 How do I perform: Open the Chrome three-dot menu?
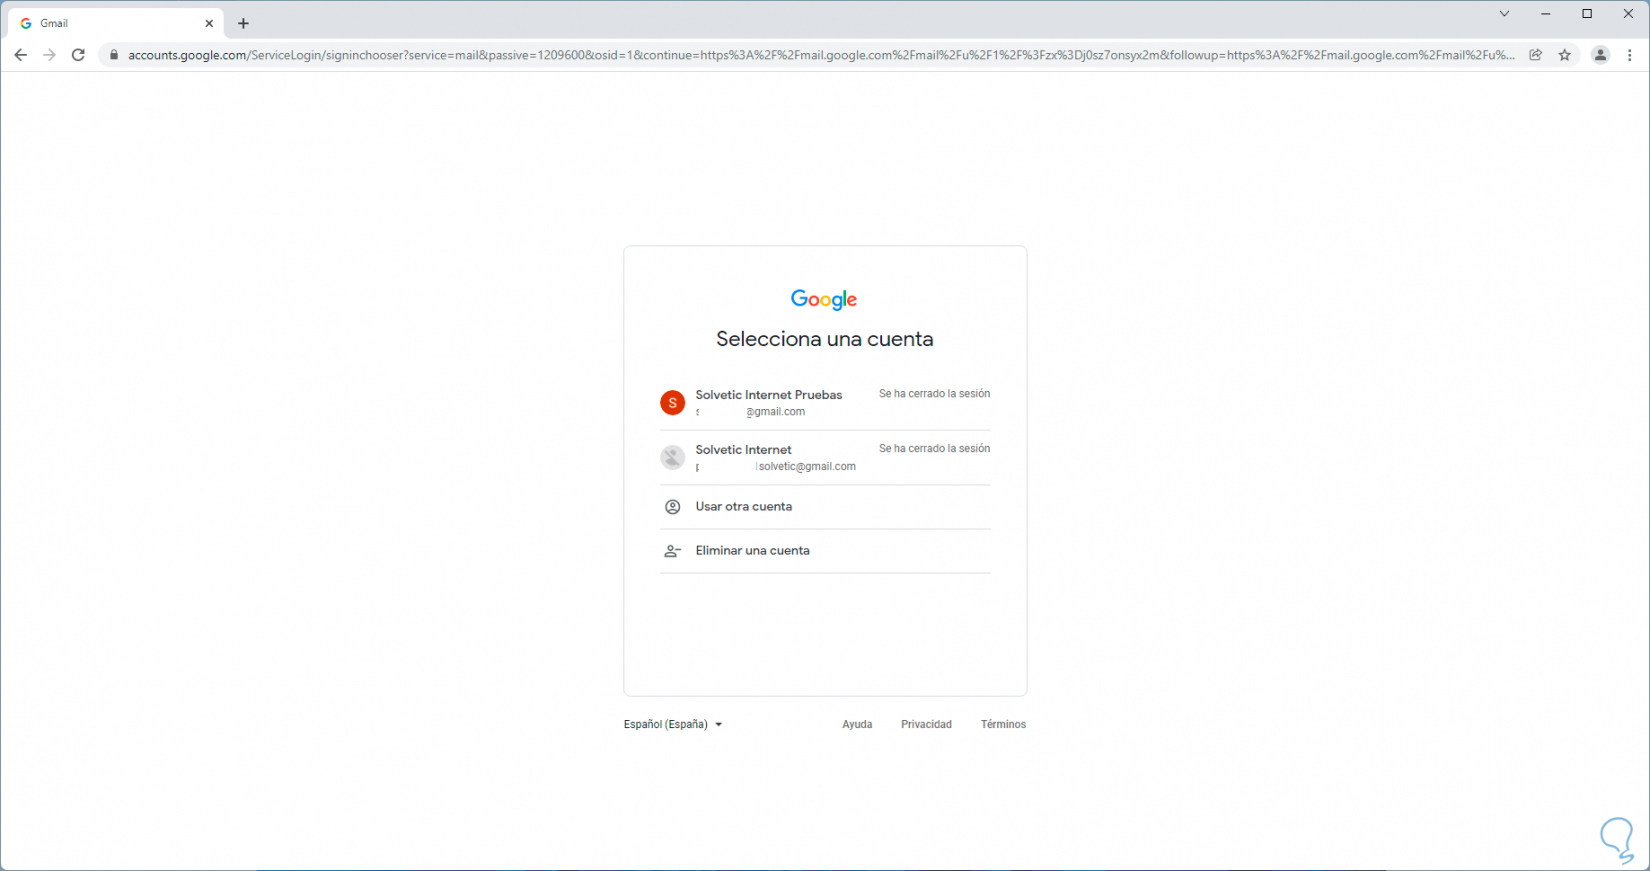tap(1630, 55)
